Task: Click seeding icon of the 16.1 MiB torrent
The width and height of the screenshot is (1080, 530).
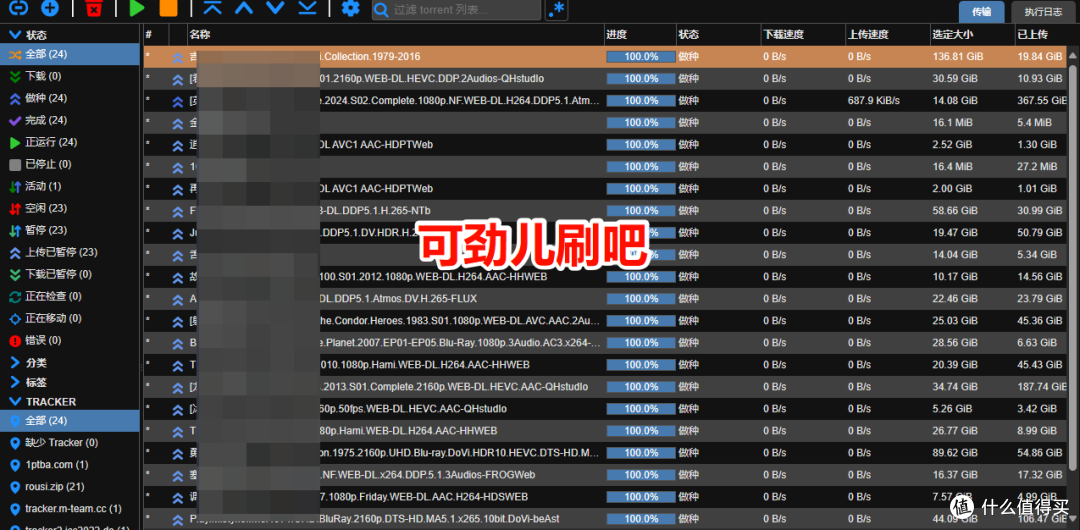Action: 178,123
